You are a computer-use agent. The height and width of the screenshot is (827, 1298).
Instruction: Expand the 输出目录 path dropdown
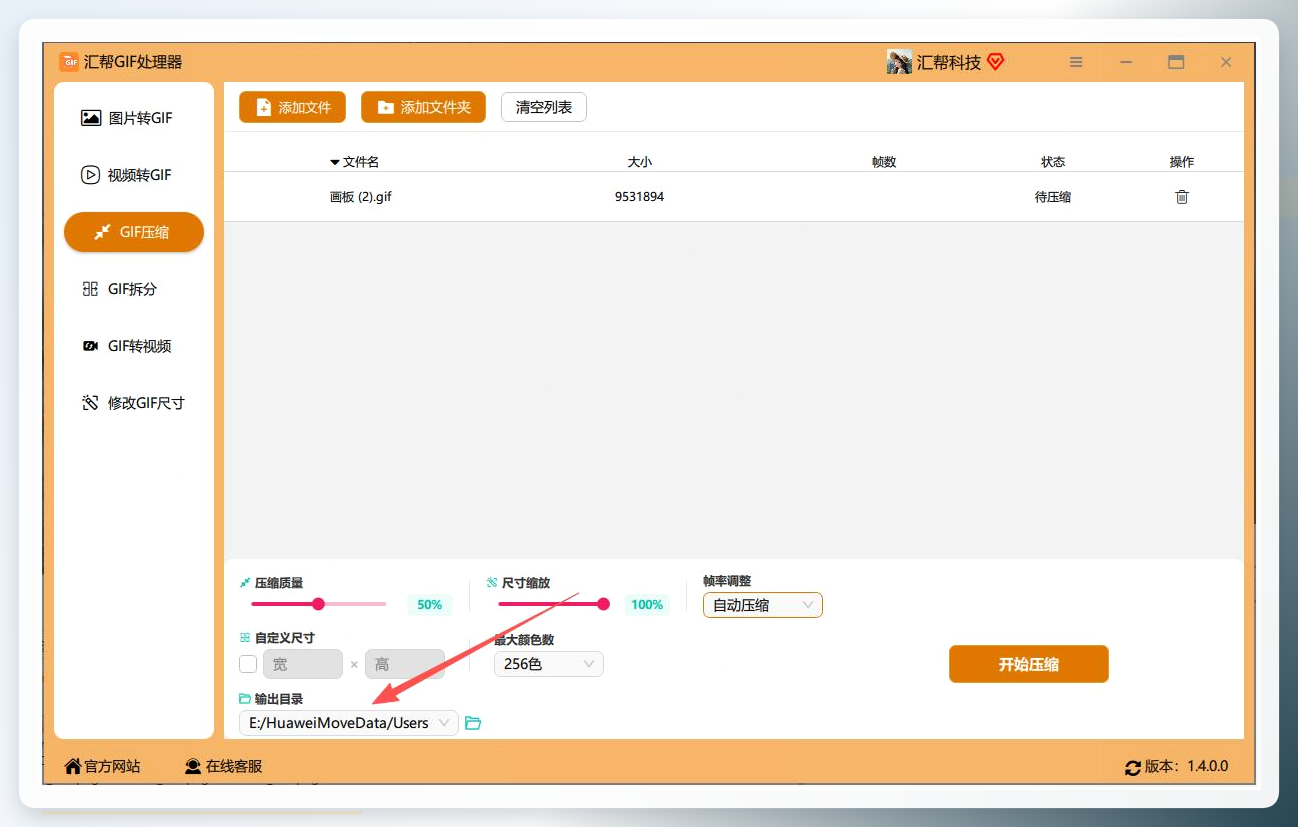[x=348, y=723]
